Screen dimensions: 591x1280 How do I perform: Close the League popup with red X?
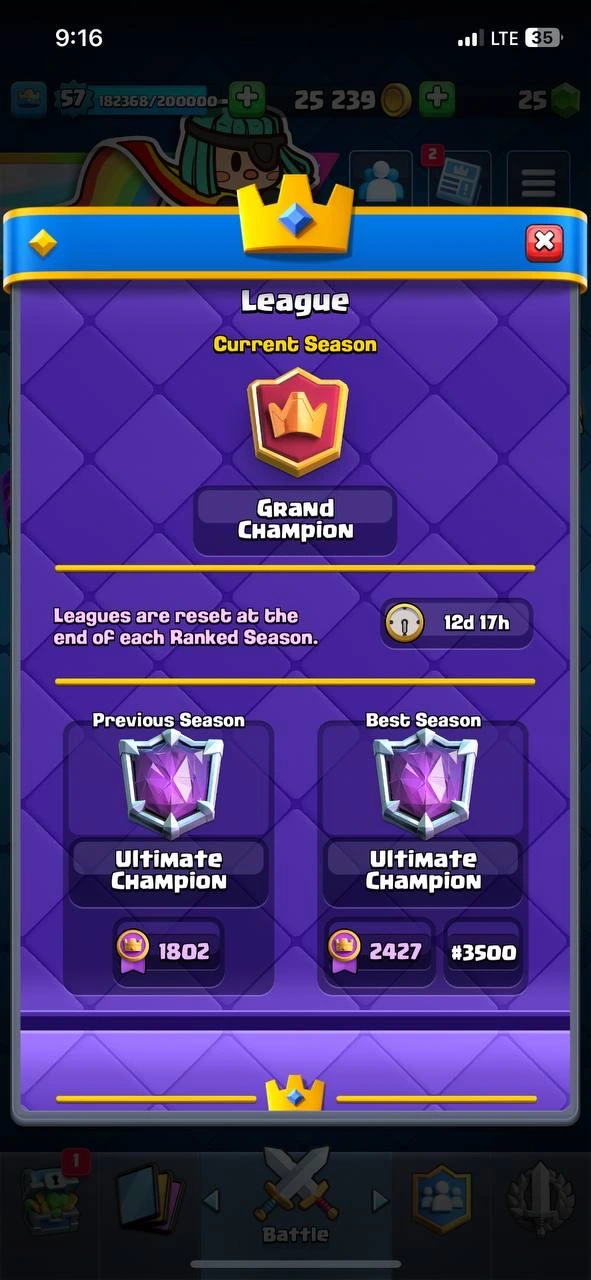tap(544, 242)
